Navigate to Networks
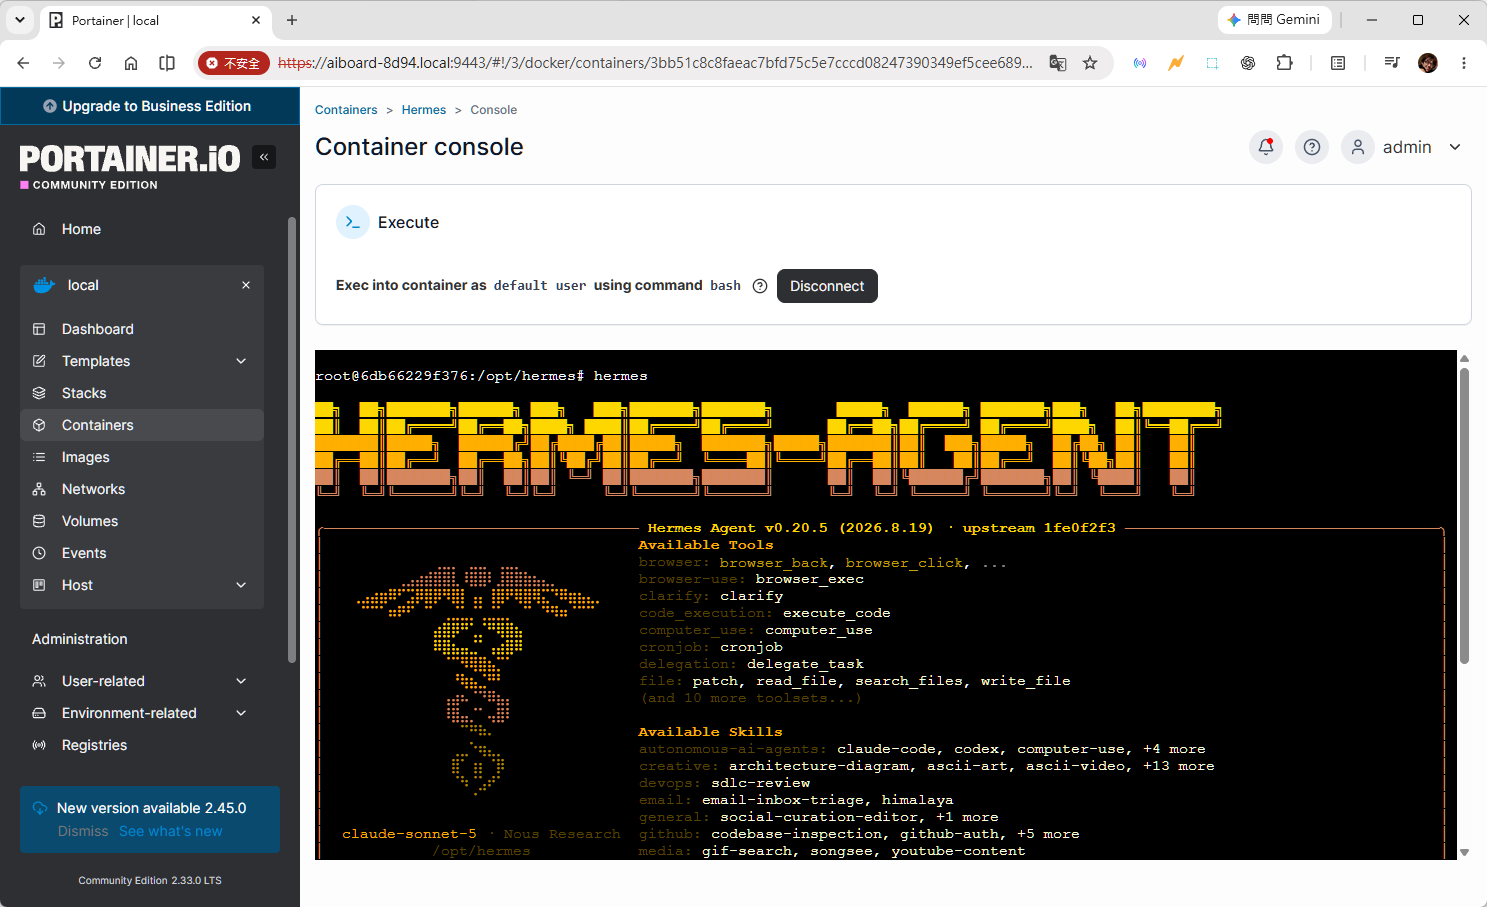 (142, 489)
